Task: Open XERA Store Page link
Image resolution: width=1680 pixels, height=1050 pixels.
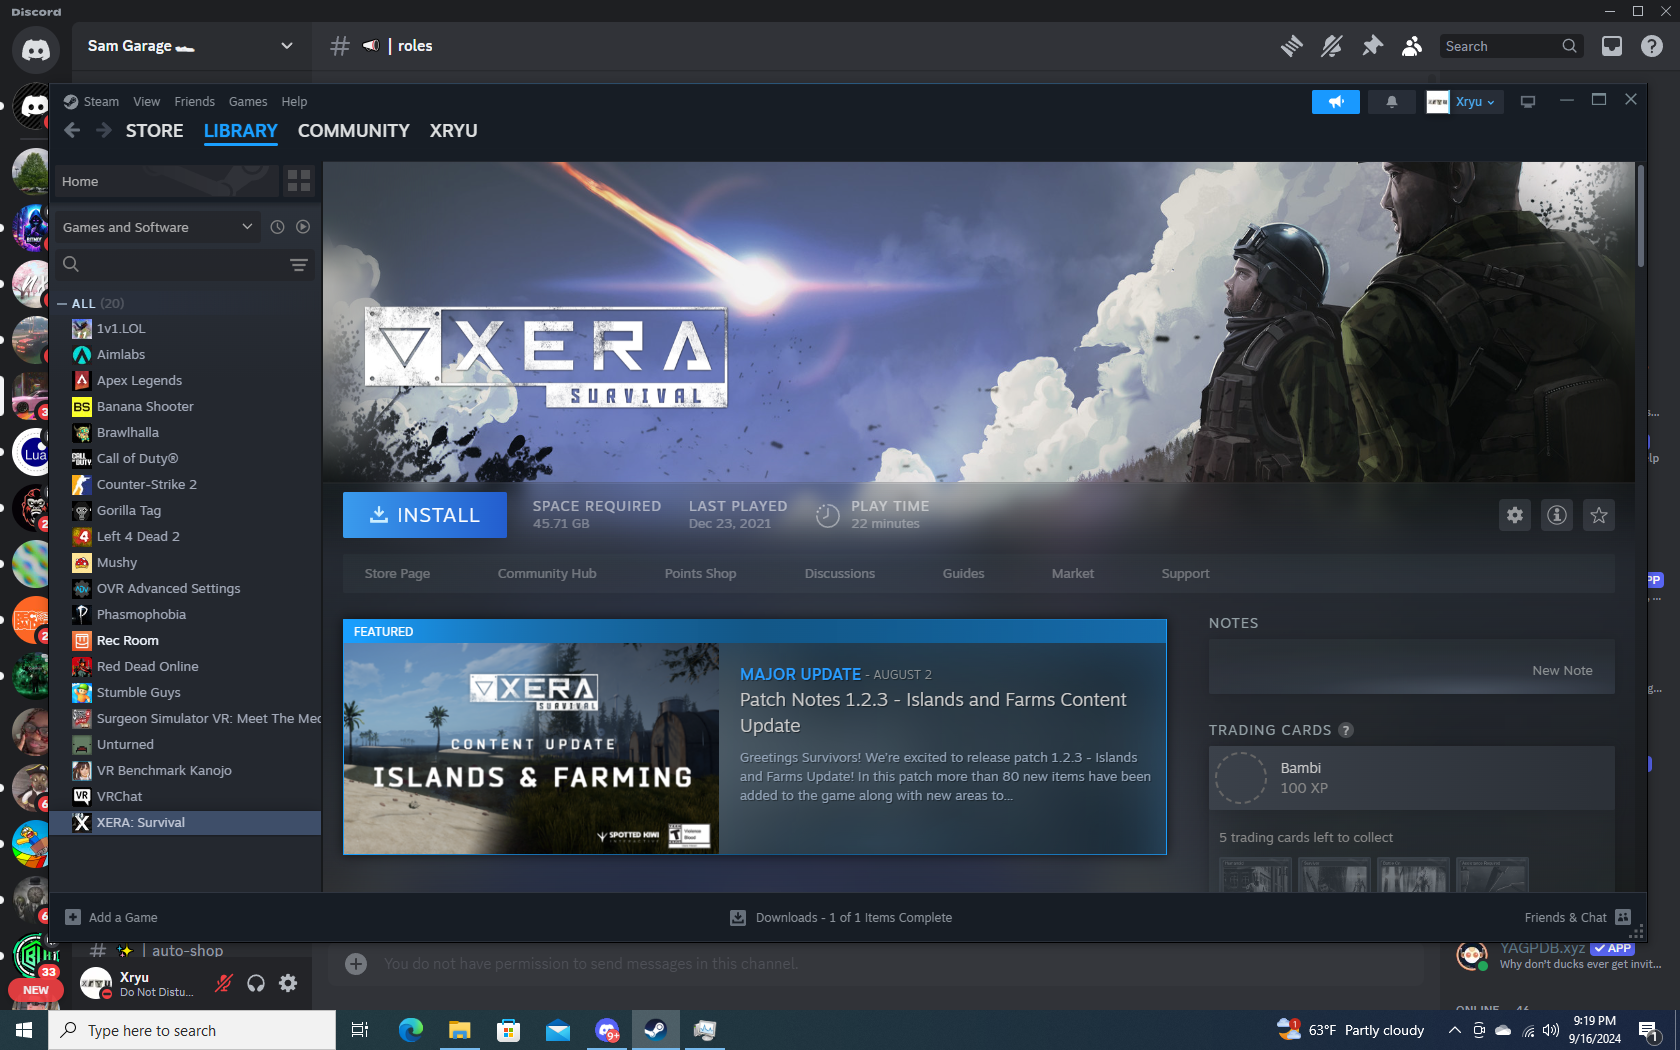Action: pos(397,574)
